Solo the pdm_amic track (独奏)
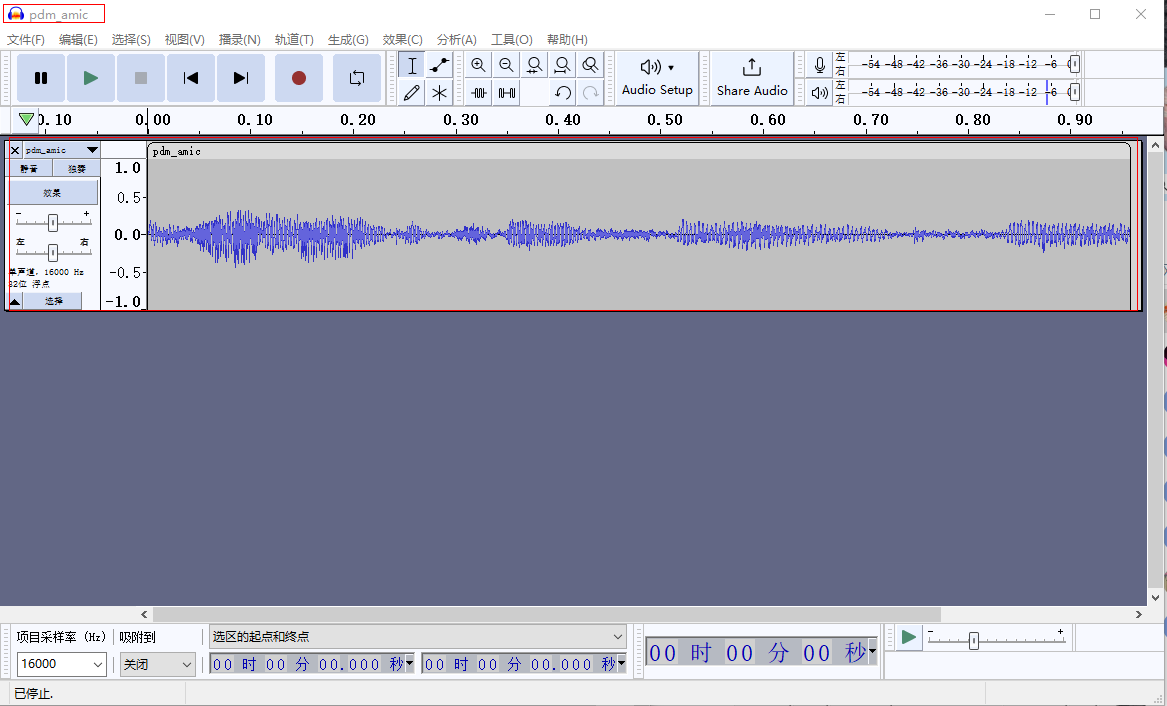 click(76, 169)
